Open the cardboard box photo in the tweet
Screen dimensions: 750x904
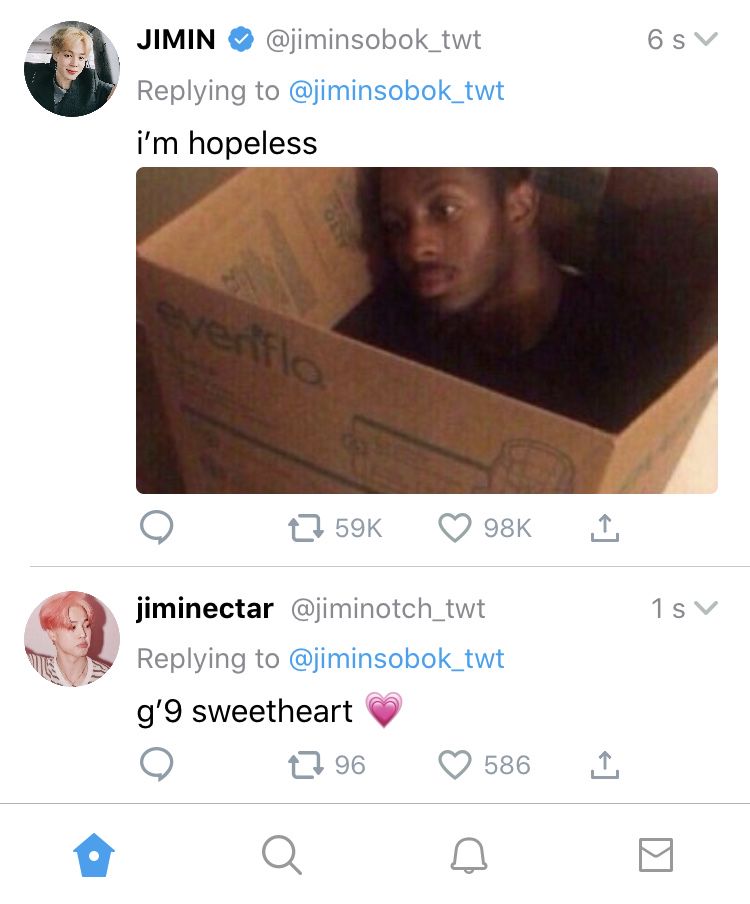coord(427,330)
